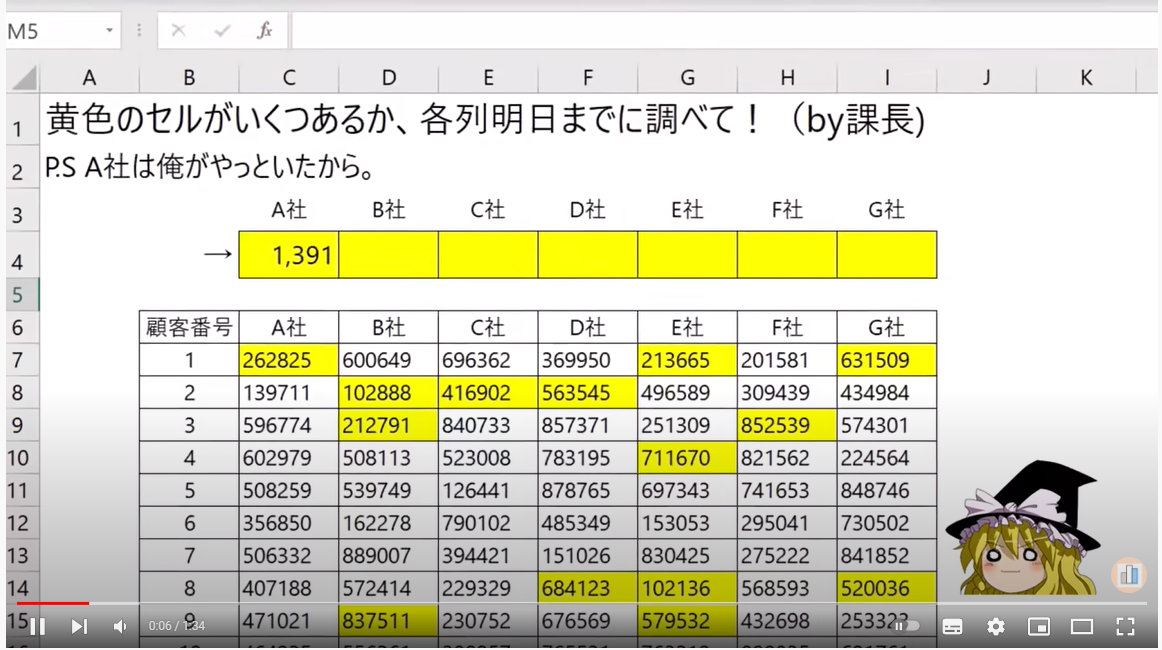
Task: Switch to theater mode view
Action: coord(1082,627)
